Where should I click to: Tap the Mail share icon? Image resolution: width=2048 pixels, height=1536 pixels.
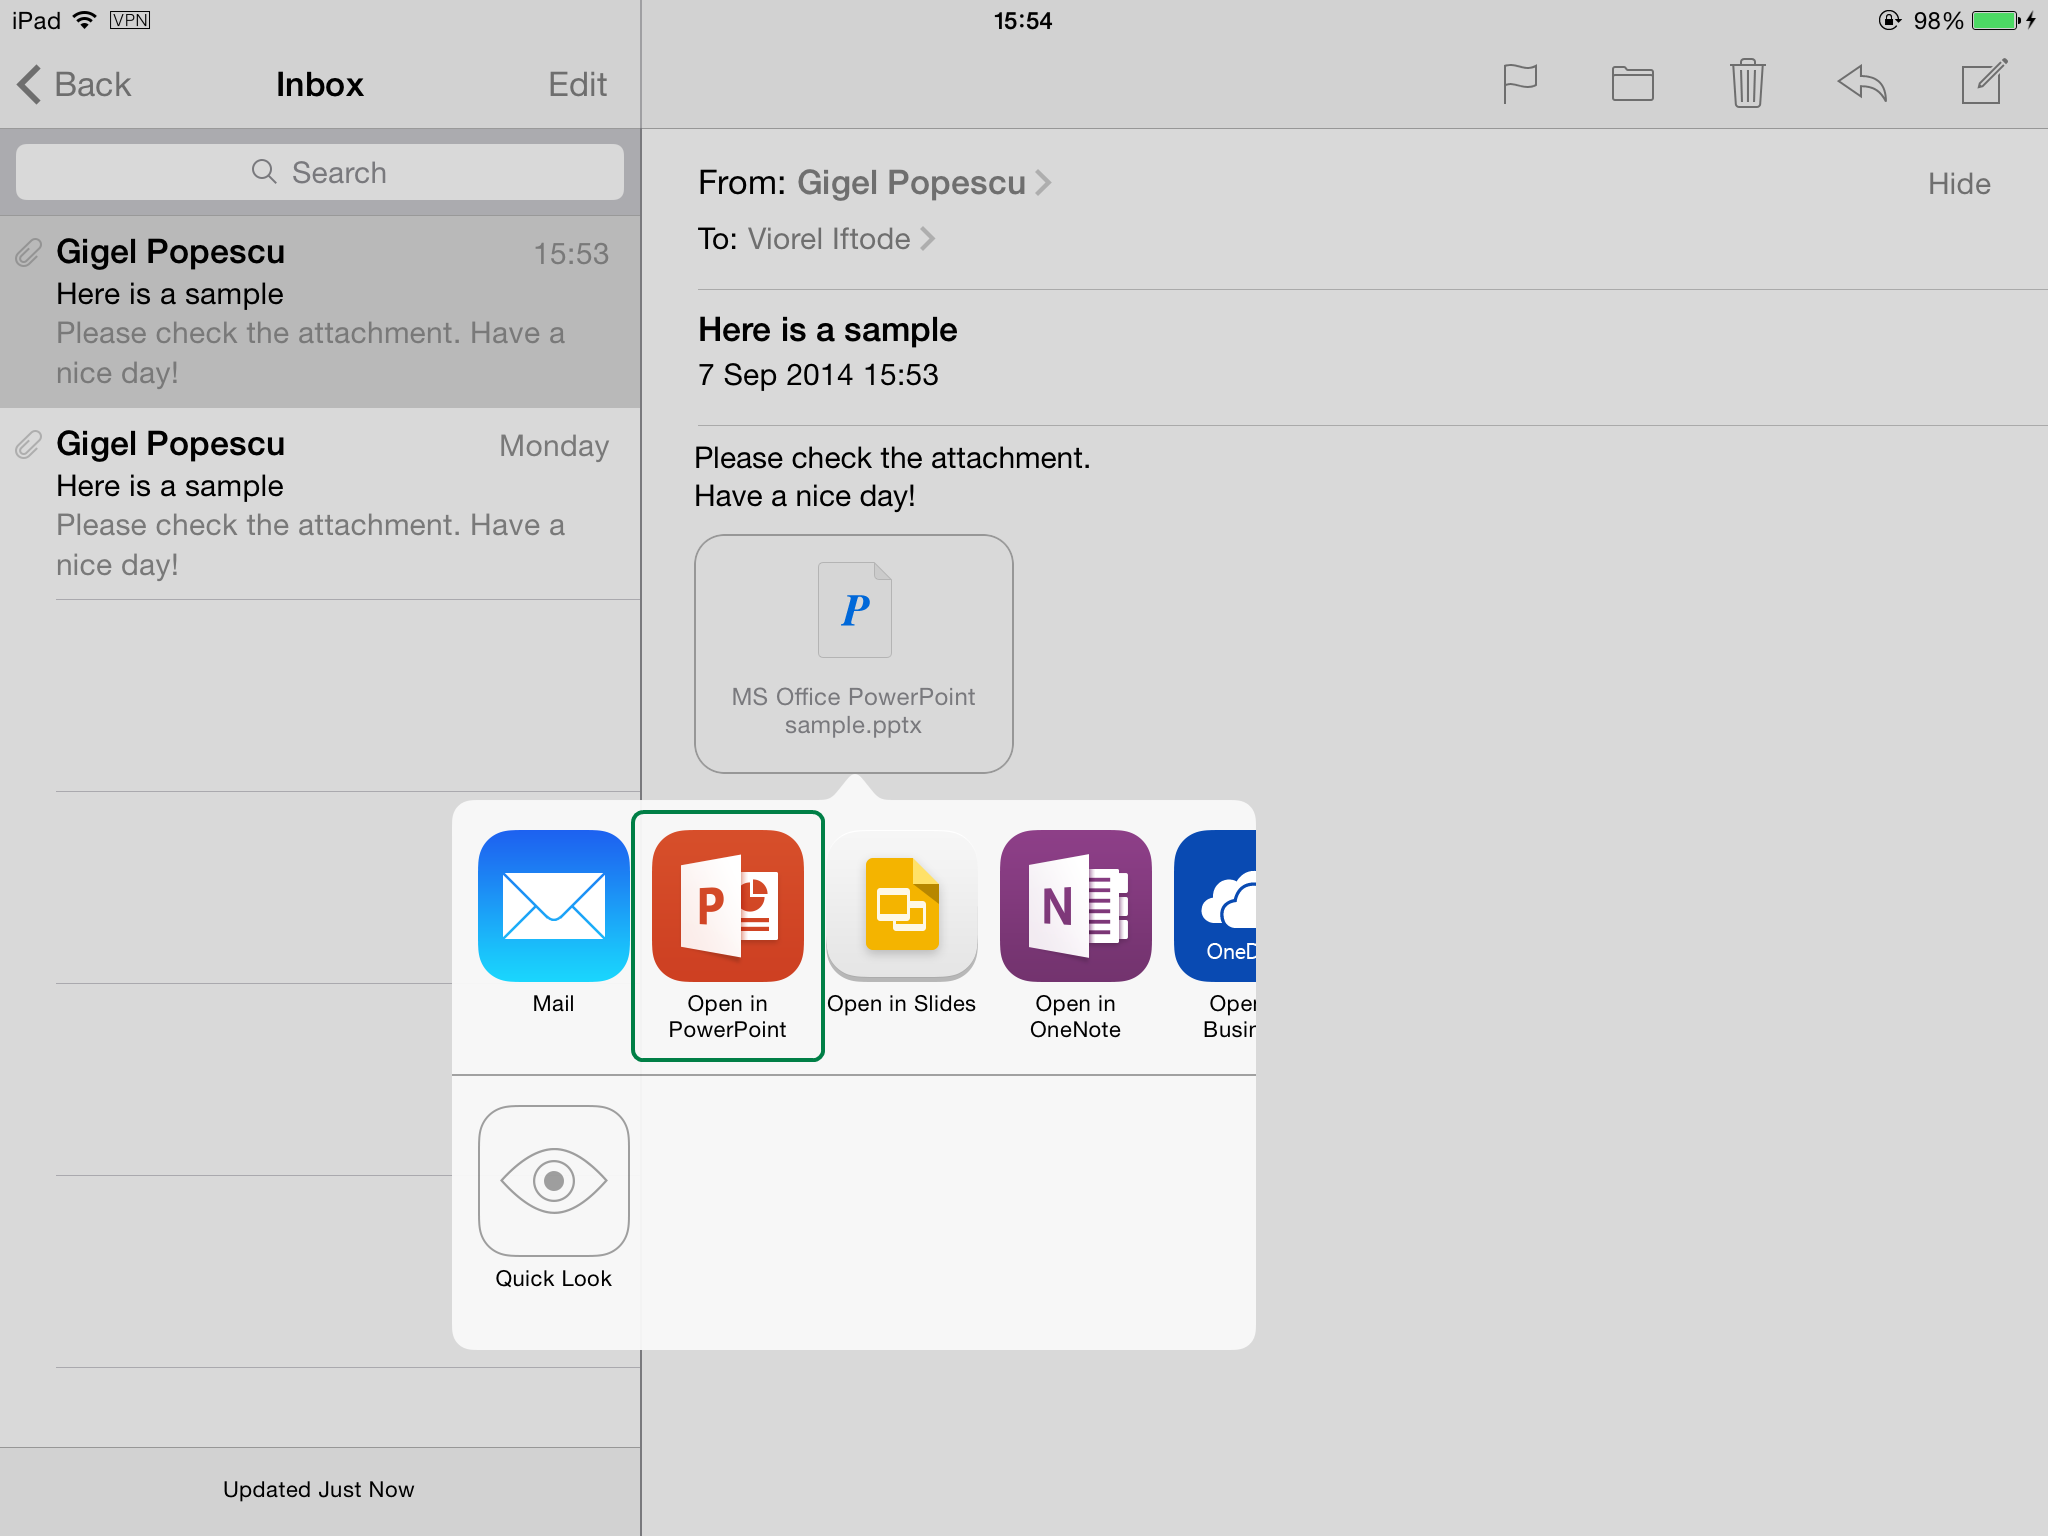[553, 922]
